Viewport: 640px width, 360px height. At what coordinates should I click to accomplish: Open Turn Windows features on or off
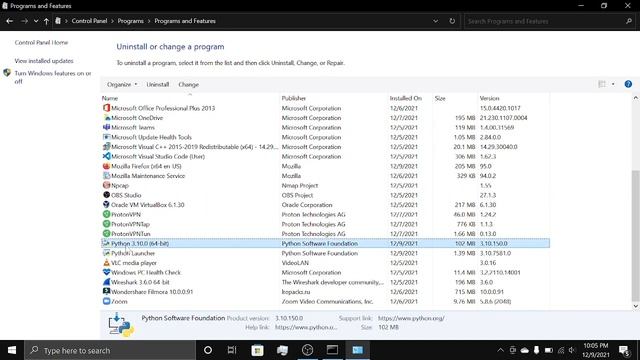pyautogui.click(x=53, y=77)
